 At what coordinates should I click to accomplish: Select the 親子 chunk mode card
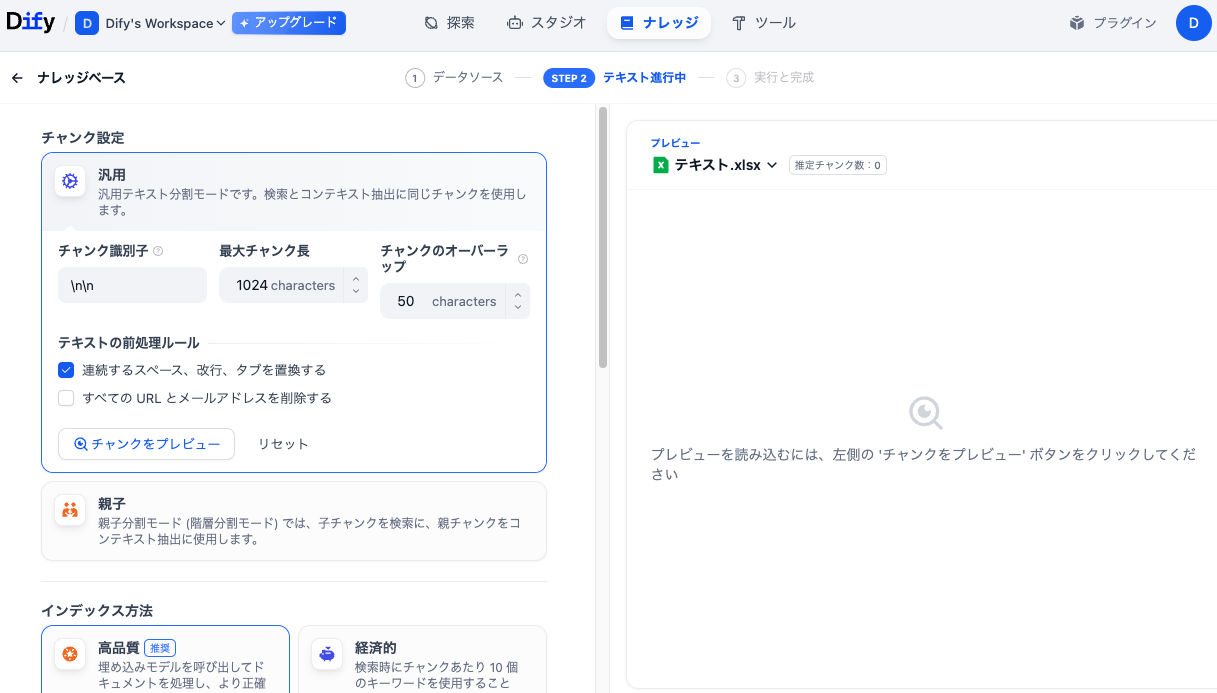(293, 521)
